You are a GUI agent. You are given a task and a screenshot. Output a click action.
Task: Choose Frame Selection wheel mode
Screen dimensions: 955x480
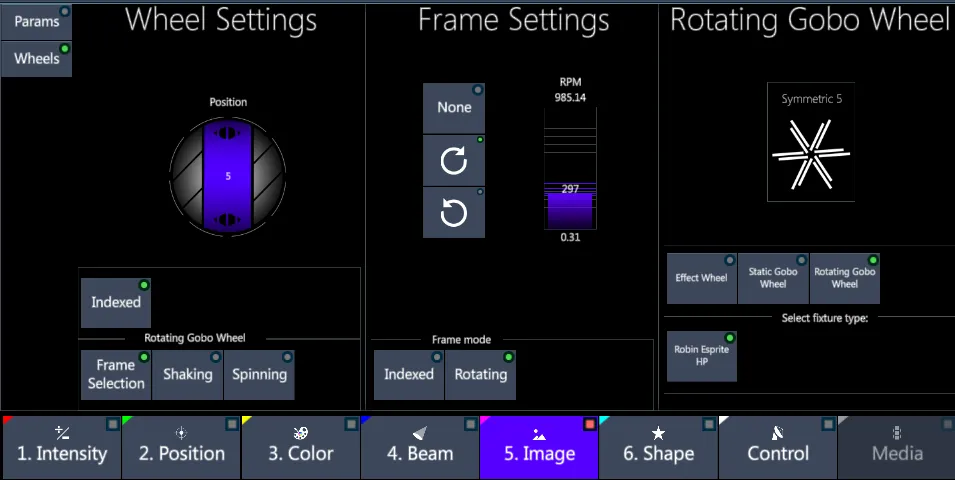click(116, 375)
